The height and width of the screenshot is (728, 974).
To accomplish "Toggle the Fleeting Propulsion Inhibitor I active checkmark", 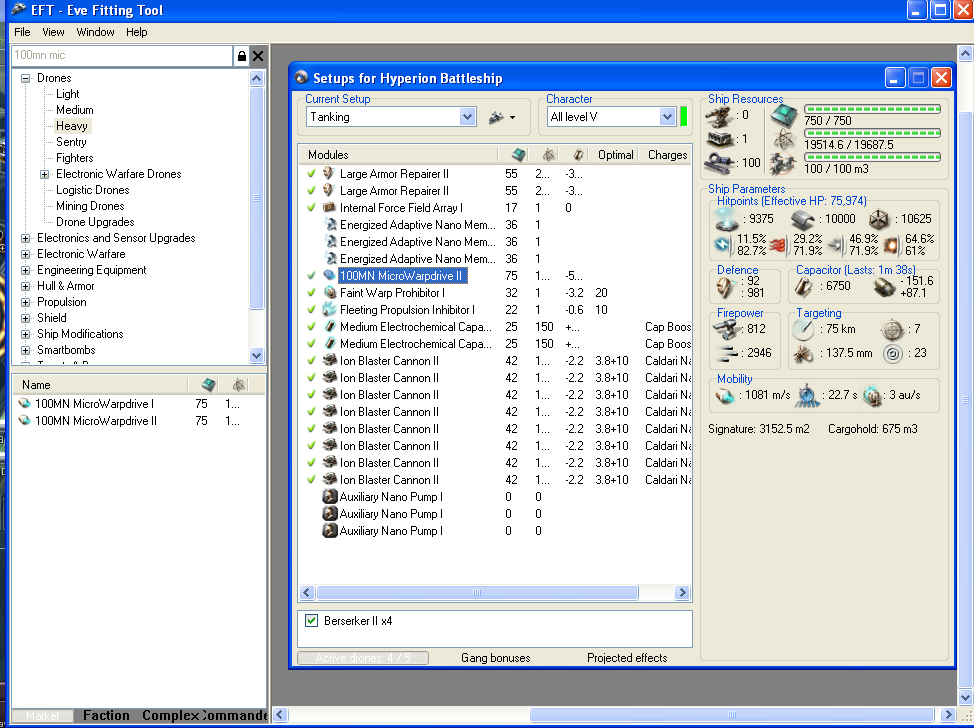I will [311, 310].
